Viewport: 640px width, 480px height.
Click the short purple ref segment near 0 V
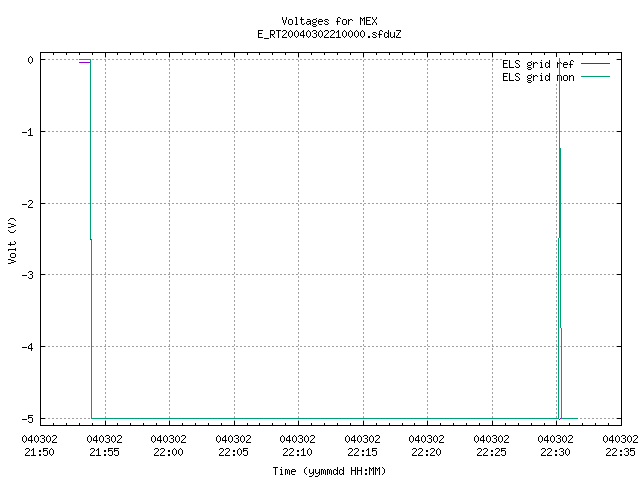pyautogui.click(x=84, y=62)
